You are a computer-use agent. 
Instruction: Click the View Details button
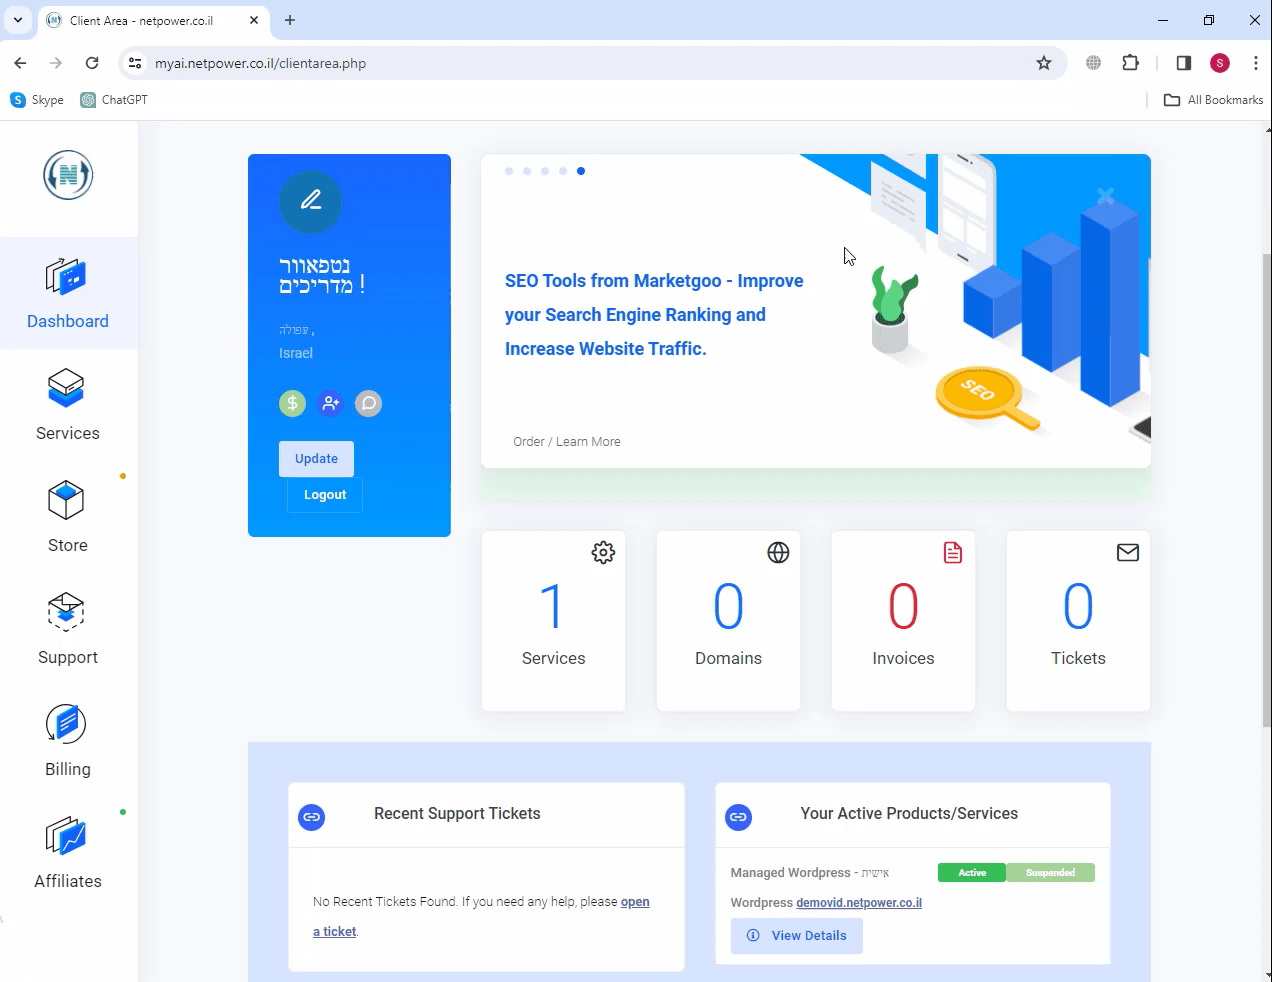pos(797,936)
